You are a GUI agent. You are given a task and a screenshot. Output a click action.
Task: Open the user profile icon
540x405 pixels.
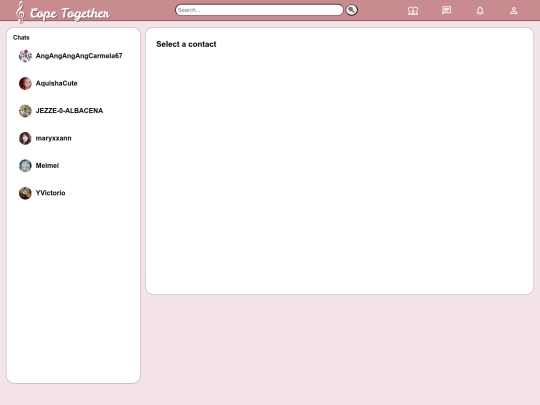click(513, 11)
